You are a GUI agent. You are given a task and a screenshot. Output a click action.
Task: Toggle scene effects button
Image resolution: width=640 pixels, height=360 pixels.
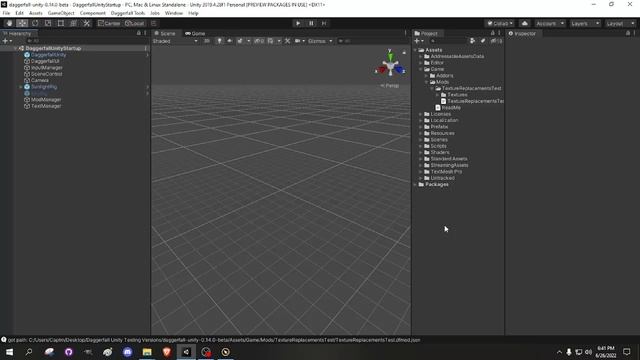coord(240,41)
